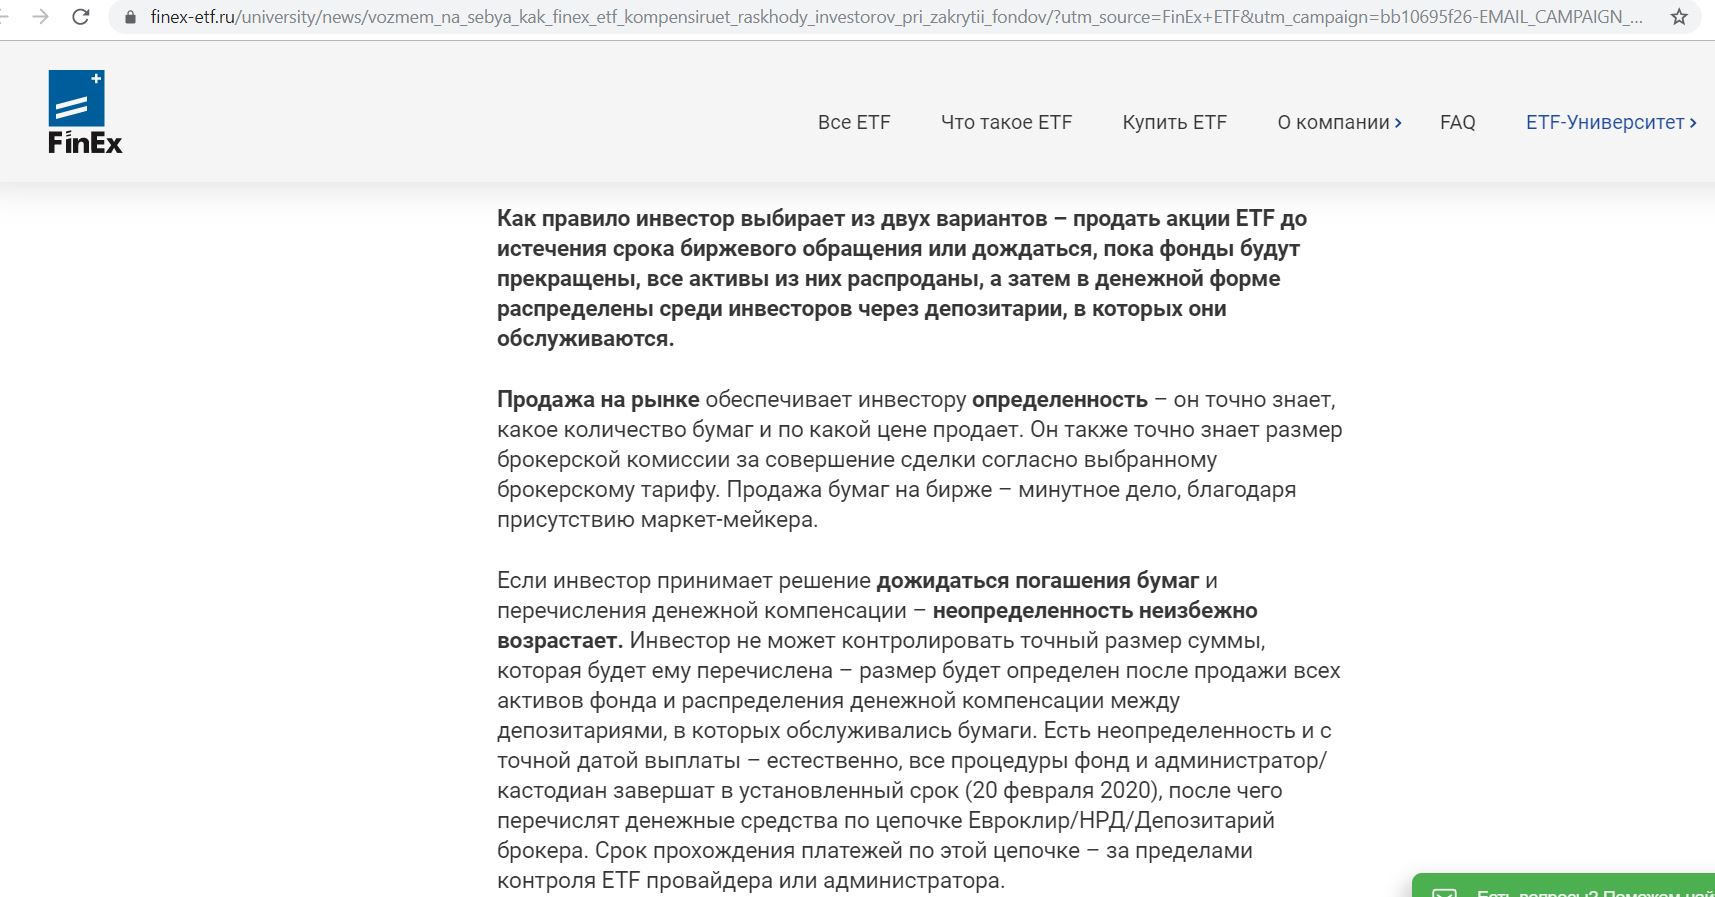Click 'неопределенность неизбежно' bold text
The width and height of the screenshot is (1715, 897).
[x=1095, y=611]
